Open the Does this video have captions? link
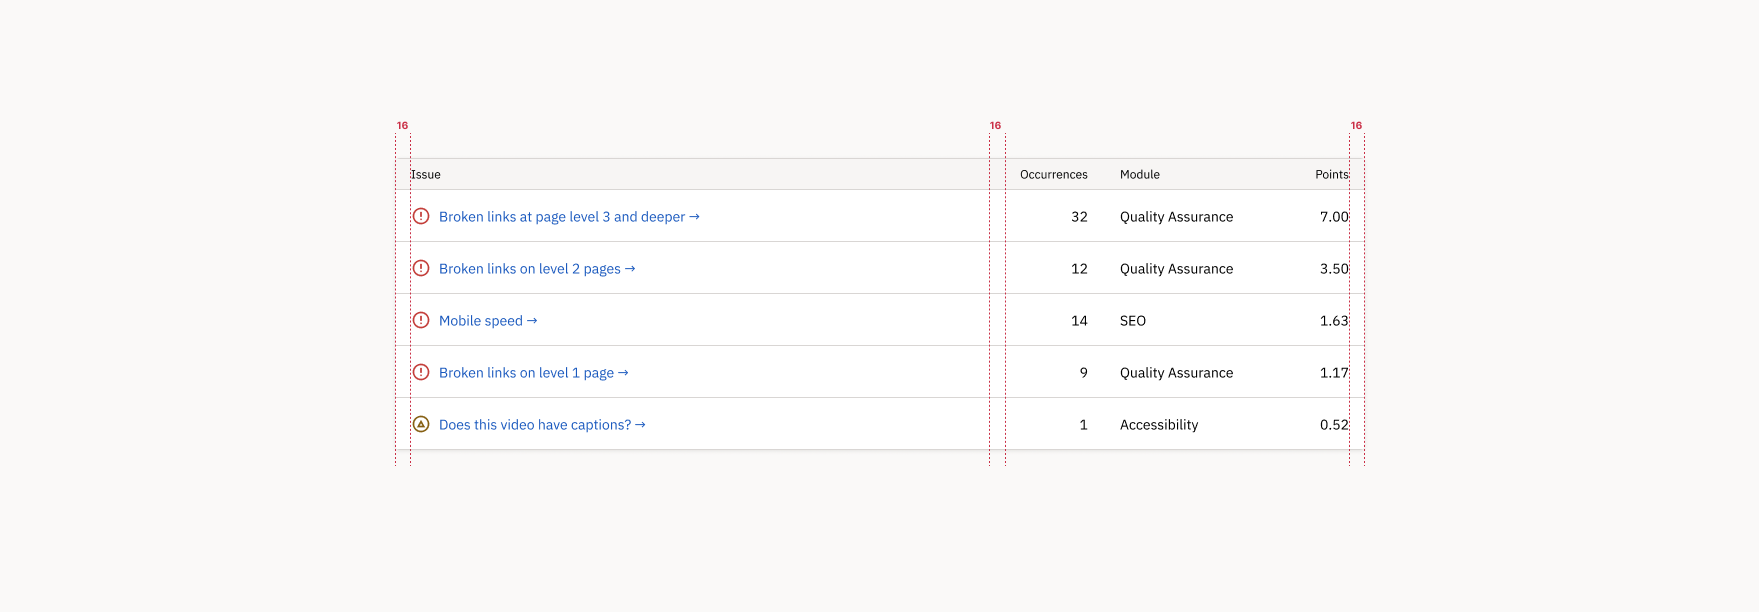 (542, 425)
